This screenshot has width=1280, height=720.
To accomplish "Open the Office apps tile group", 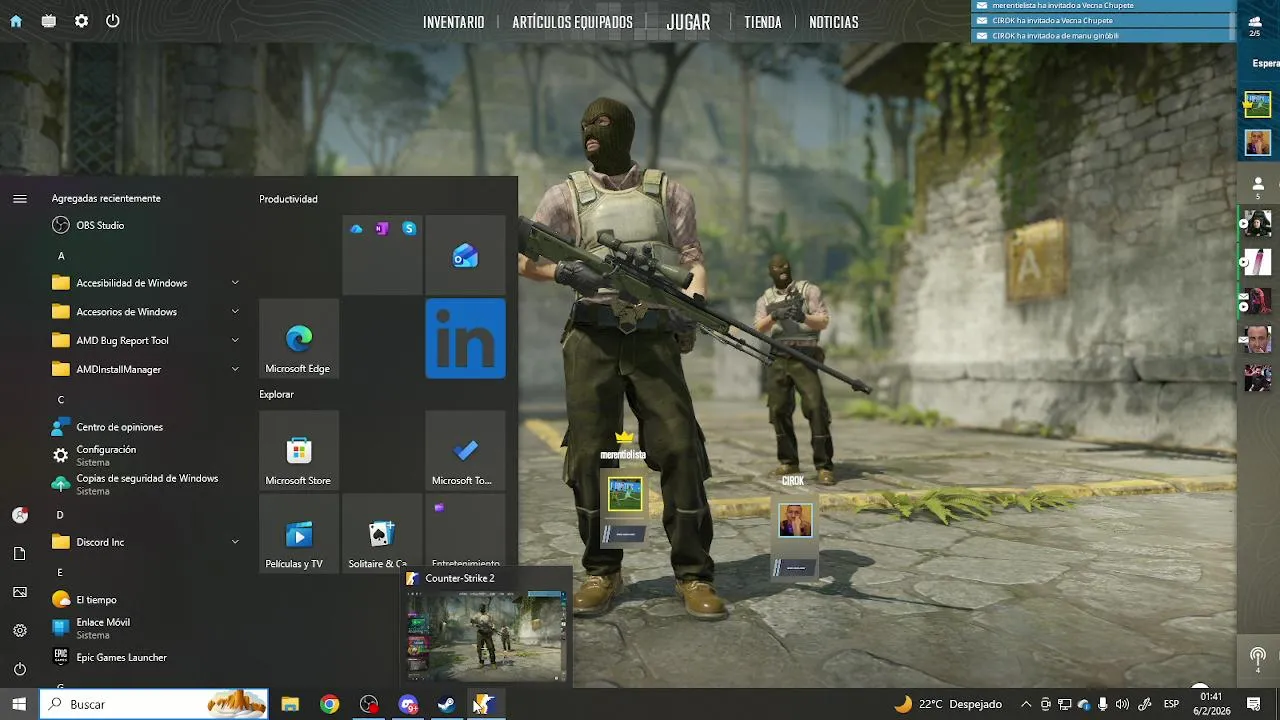I will [x=382, y=255].
